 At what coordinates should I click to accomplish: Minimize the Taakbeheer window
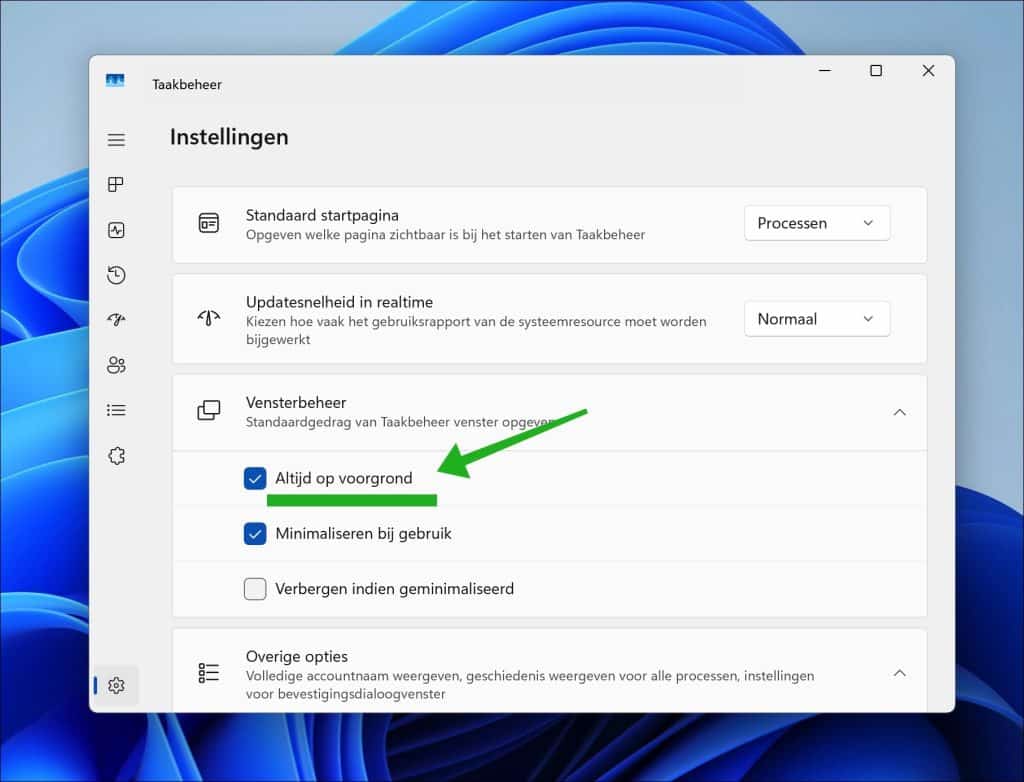tap(825, 71)
